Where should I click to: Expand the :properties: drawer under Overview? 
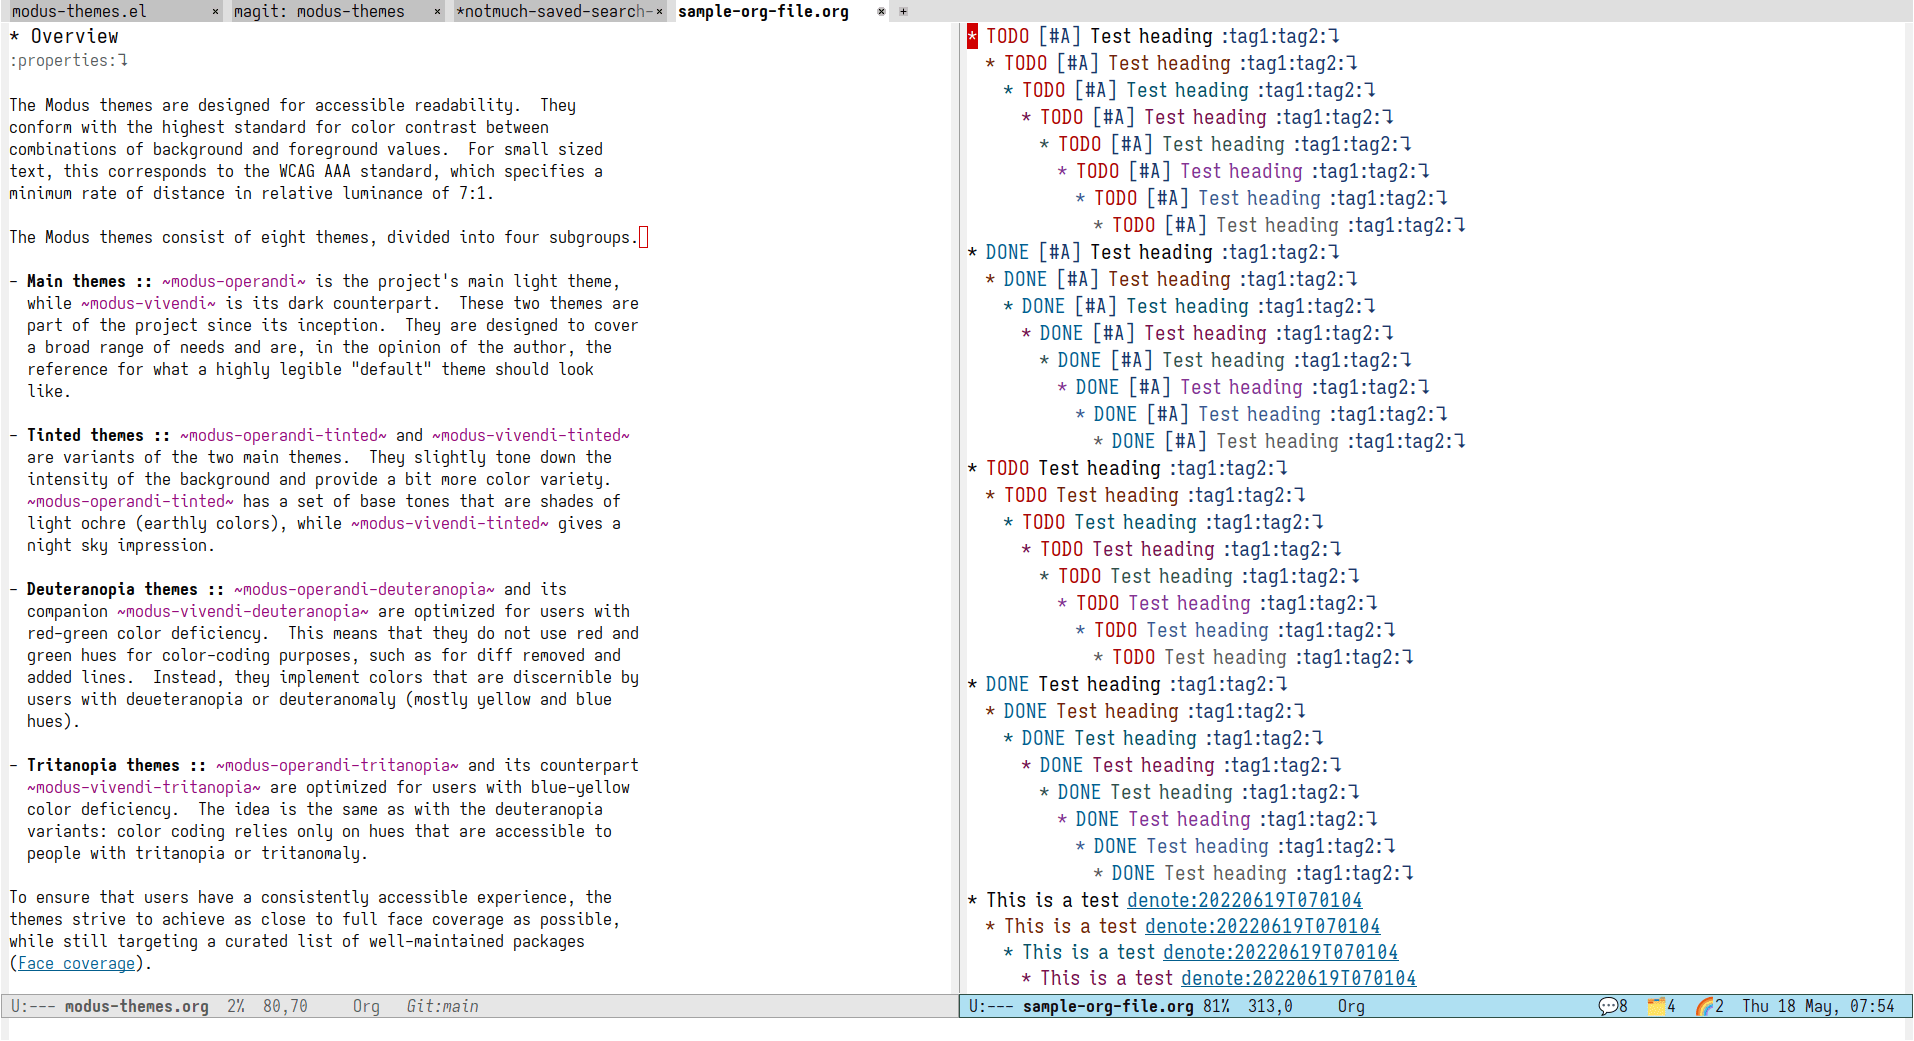pyautogui.click(x=68, y=60)
